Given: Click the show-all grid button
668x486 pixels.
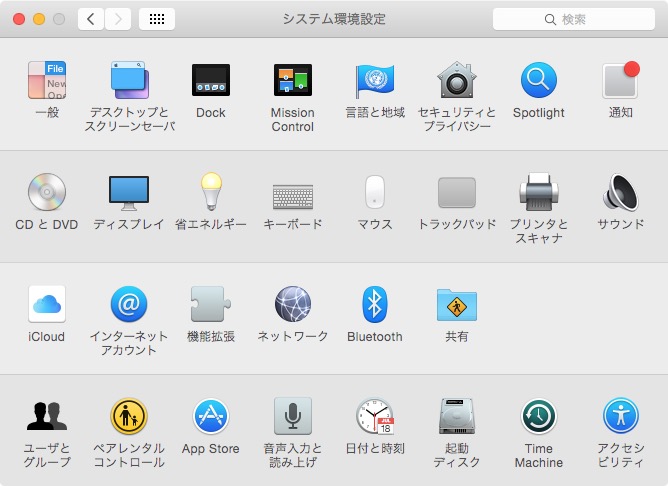Looking at the screenshot, I should tap(157, 19).
